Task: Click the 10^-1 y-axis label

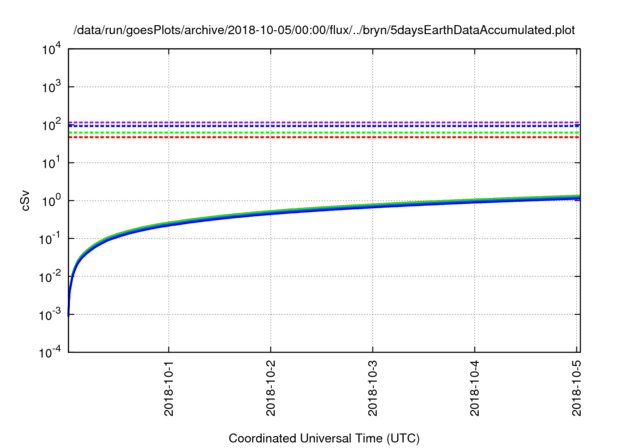Action: 50,238
